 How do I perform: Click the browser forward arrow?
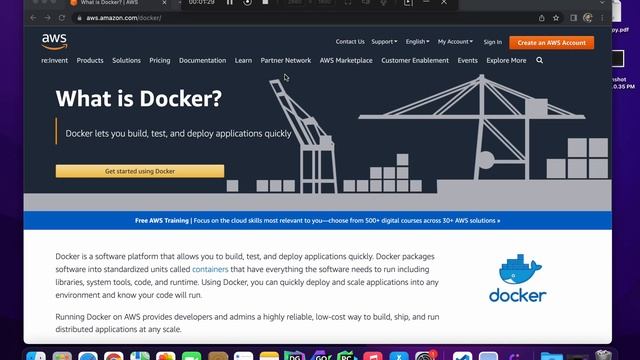47,18
